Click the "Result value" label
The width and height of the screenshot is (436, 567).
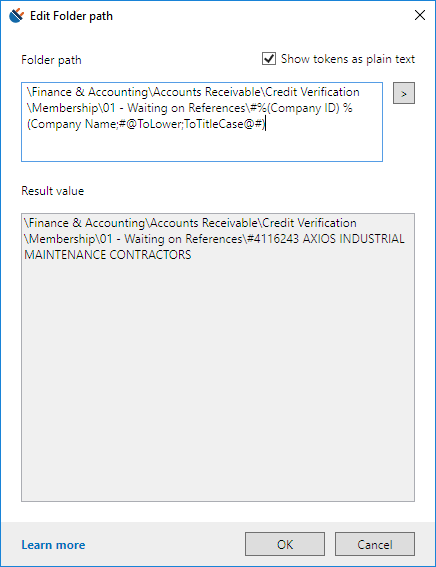[53, 191]
